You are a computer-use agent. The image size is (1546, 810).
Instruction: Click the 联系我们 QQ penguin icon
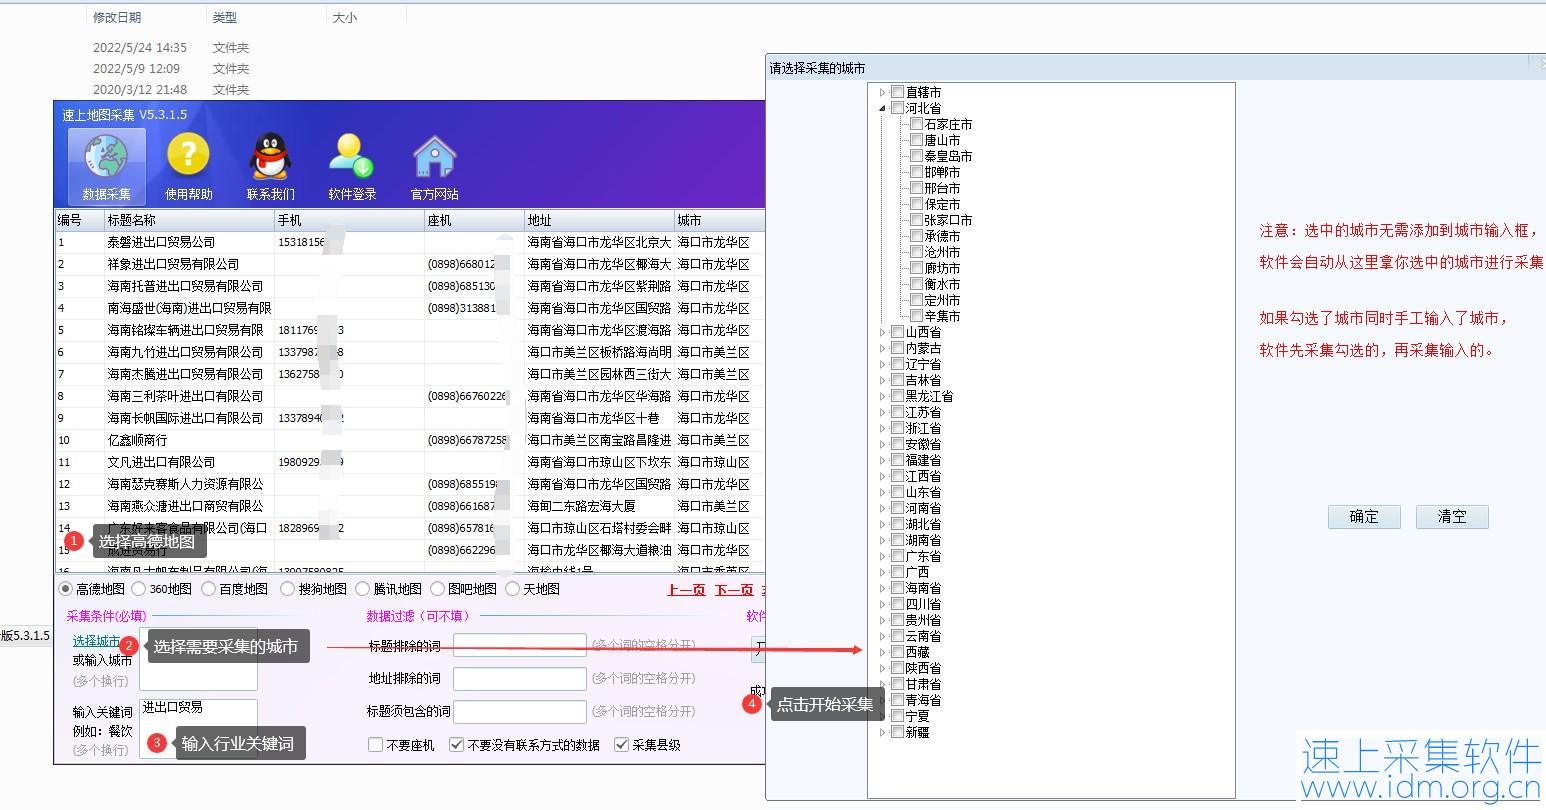[270, 166]
